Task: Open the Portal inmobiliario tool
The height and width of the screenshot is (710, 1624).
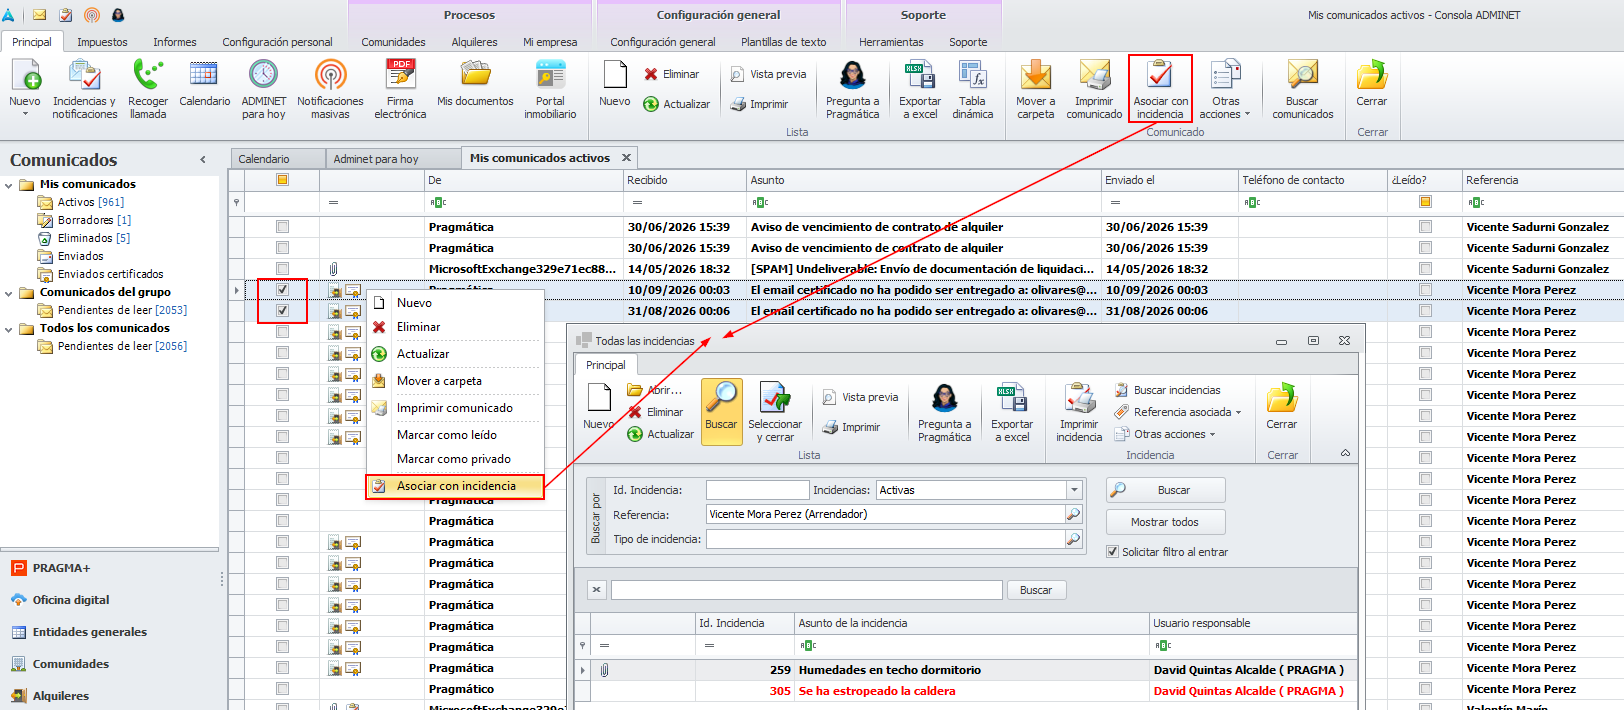Action: pos(550,89)
